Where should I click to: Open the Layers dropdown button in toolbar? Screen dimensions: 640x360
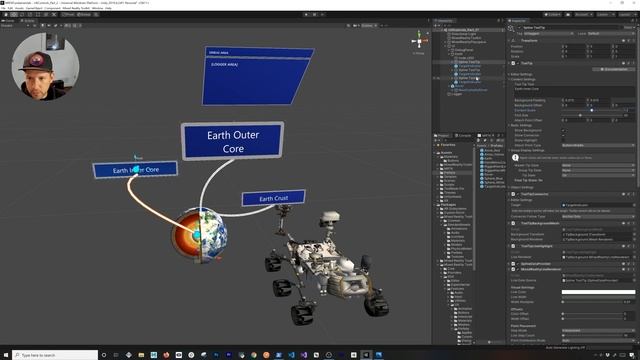point(605,15)
